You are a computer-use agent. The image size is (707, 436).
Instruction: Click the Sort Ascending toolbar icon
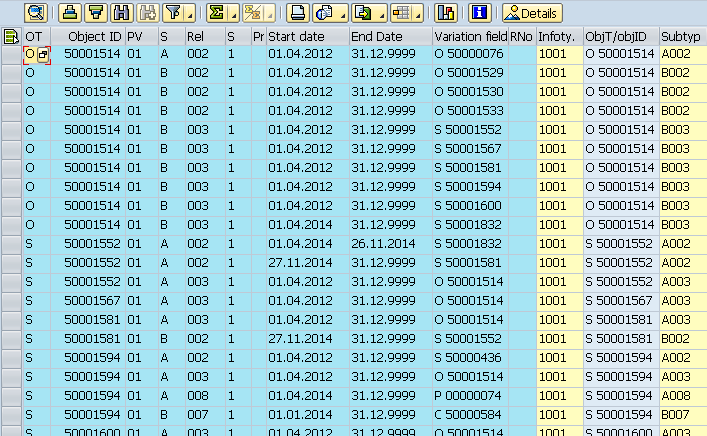69,13
